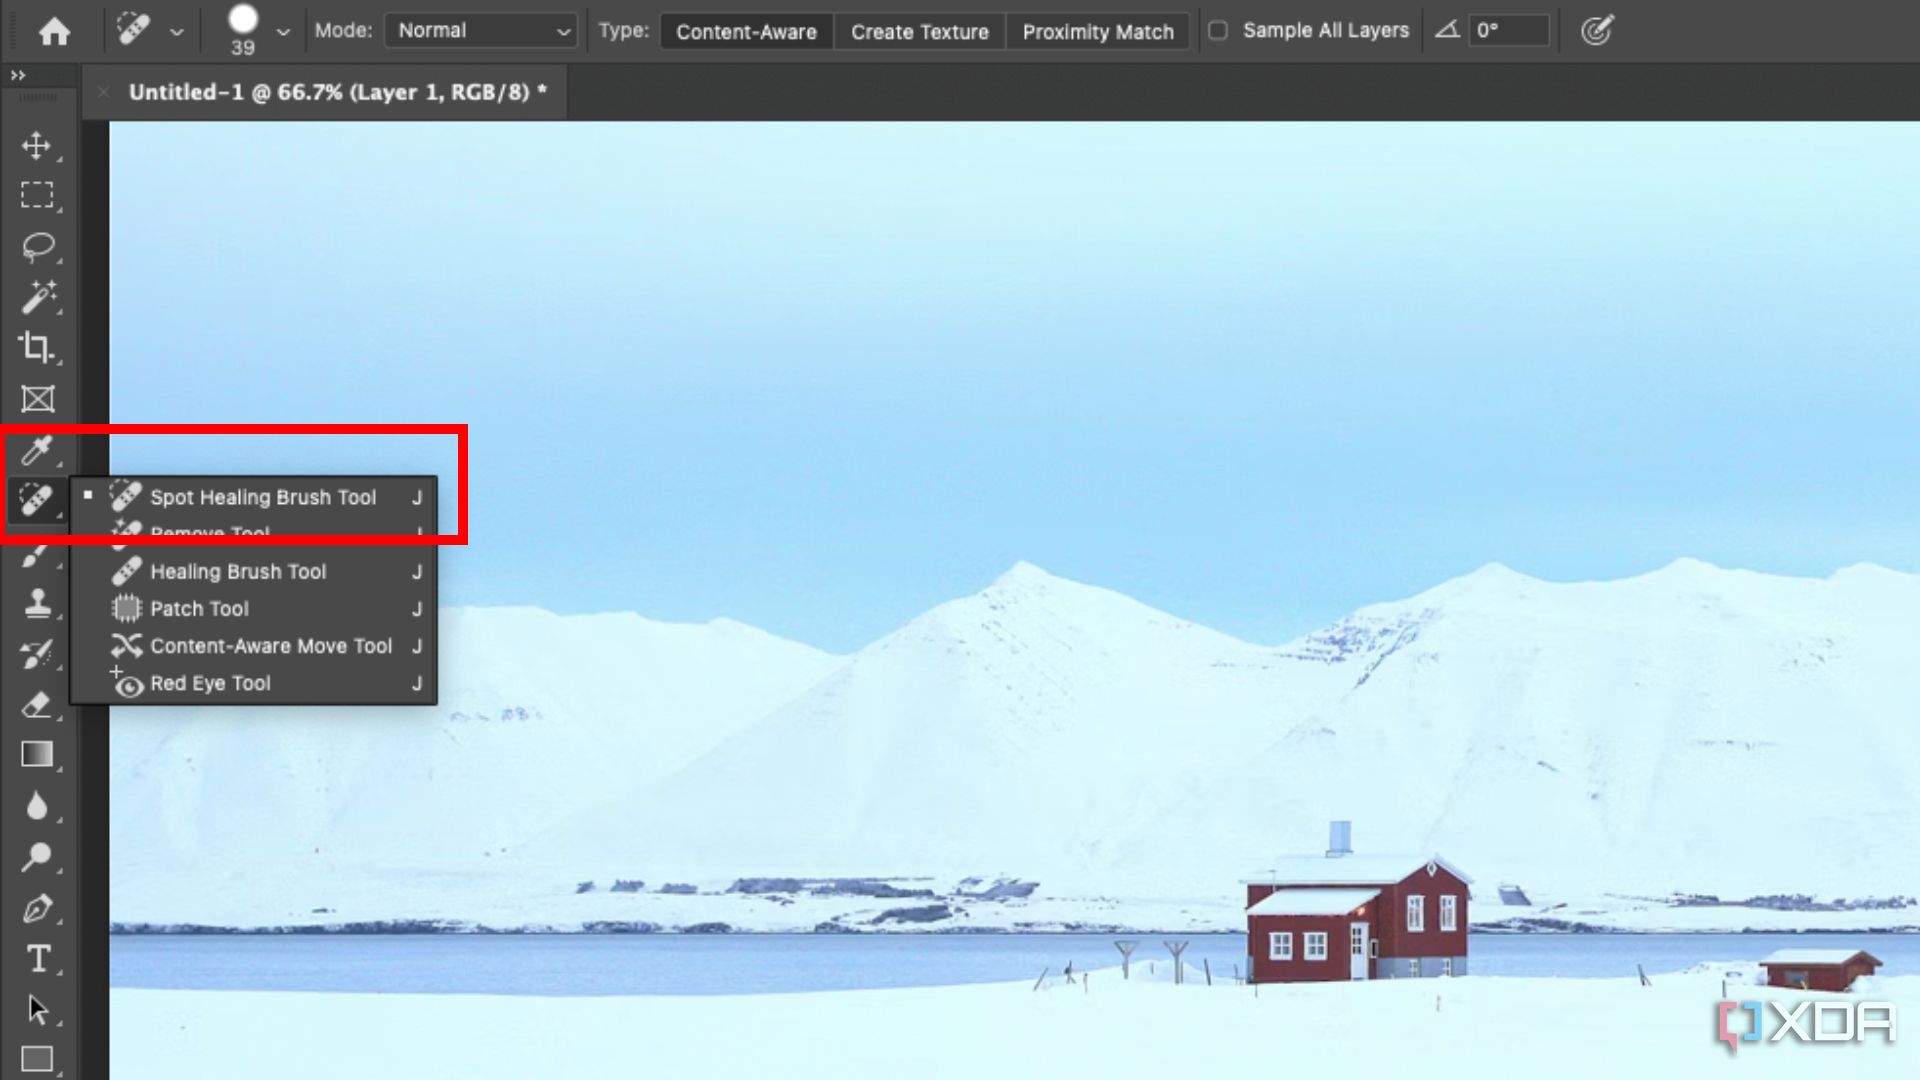The width and height of the screenshot is (1920, 1080).
Task: Open the Mode dropdown menu
Action: point(479,29)
